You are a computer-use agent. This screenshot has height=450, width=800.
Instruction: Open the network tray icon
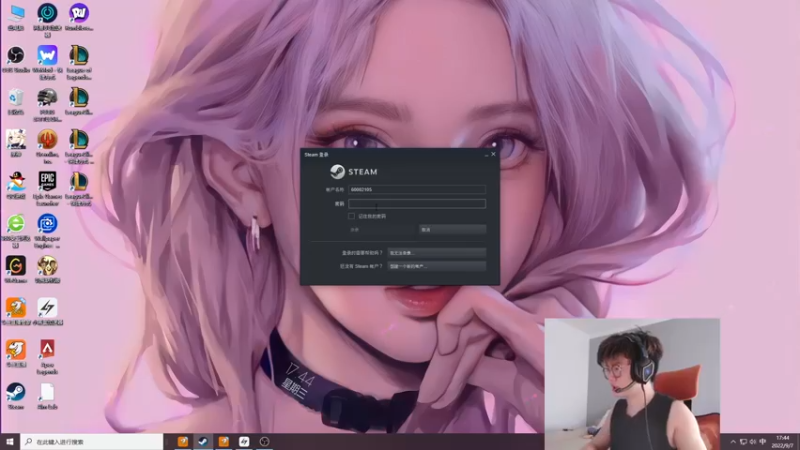(x=743, y=442)
